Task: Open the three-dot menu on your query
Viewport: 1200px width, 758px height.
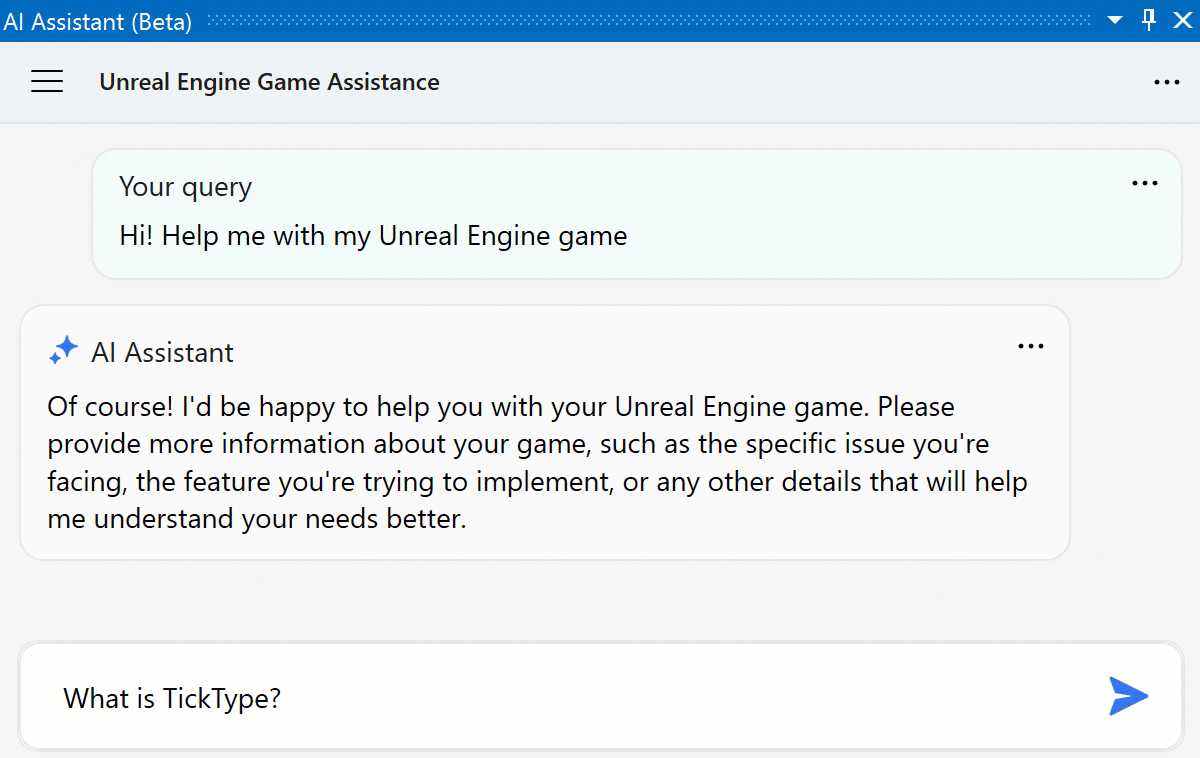Action: click(x=1144, y=184)
